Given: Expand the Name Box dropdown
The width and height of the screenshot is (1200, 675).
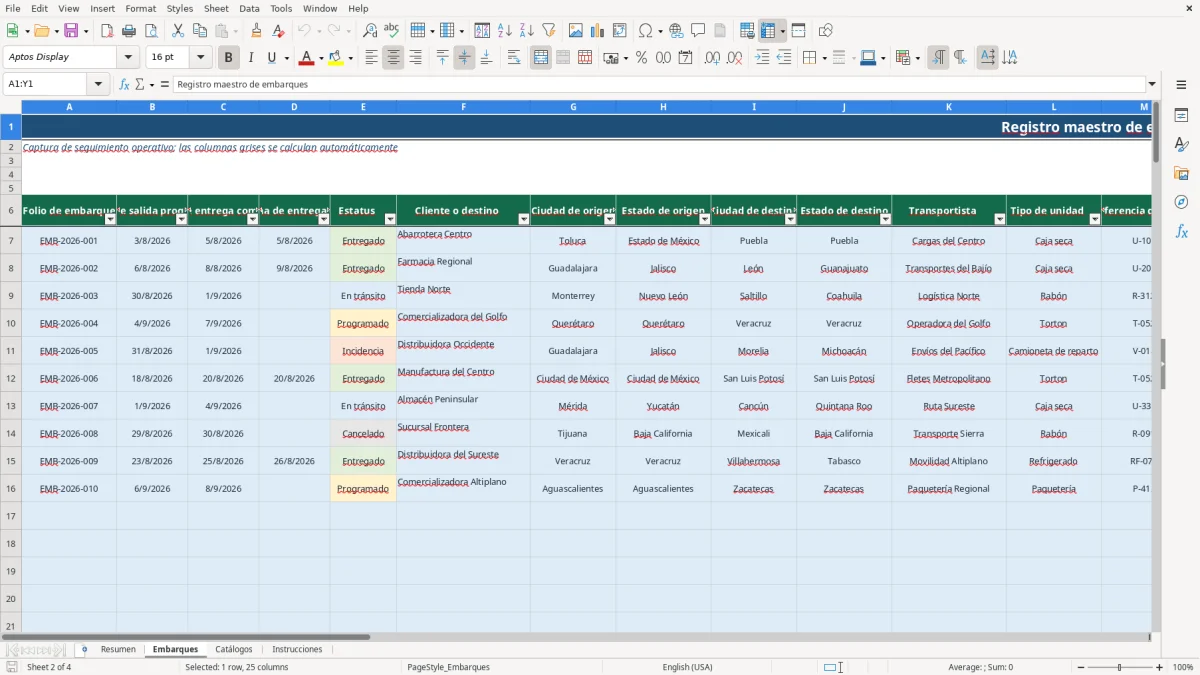Looking at the screenshot, I should (99, 84).
